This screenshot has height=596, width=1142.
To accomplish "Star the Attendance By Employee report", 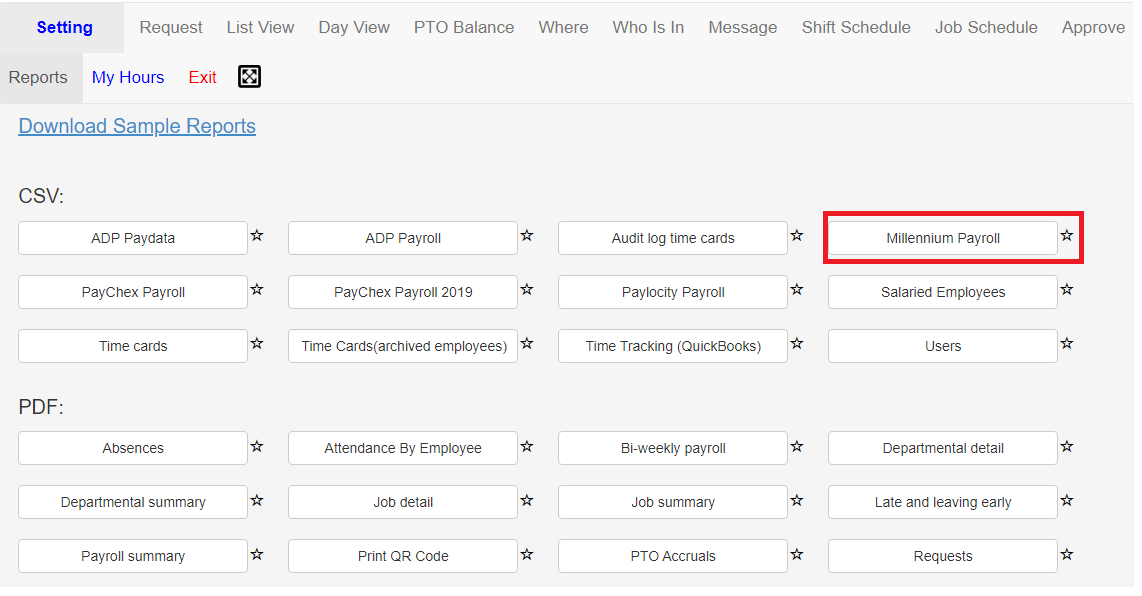I will pyautogui.click(x=527, y=446).
